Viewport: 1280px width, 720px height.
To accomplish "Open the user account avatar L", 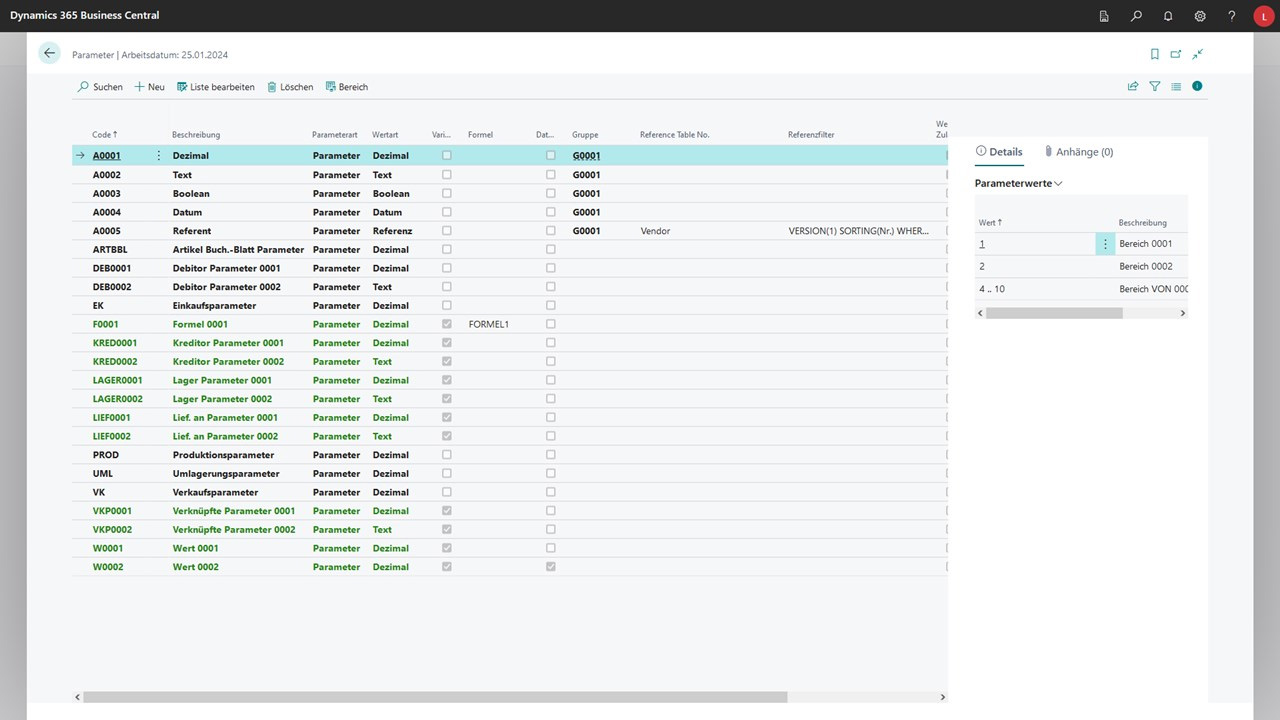I will pyautogui.click(x=1262, y=16).
